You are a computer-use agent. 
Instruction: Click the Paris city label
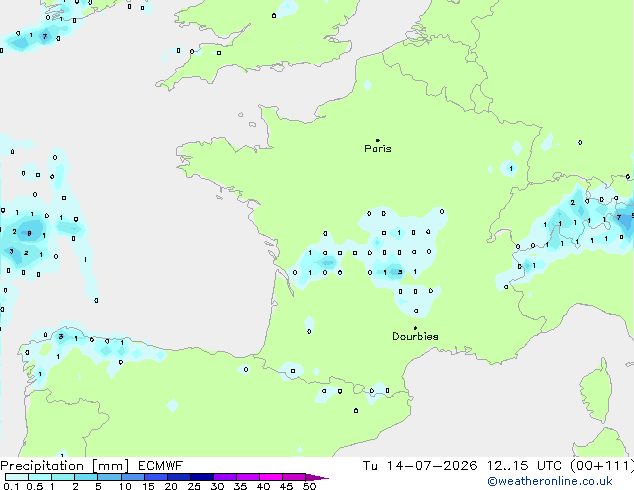point(378,149)
